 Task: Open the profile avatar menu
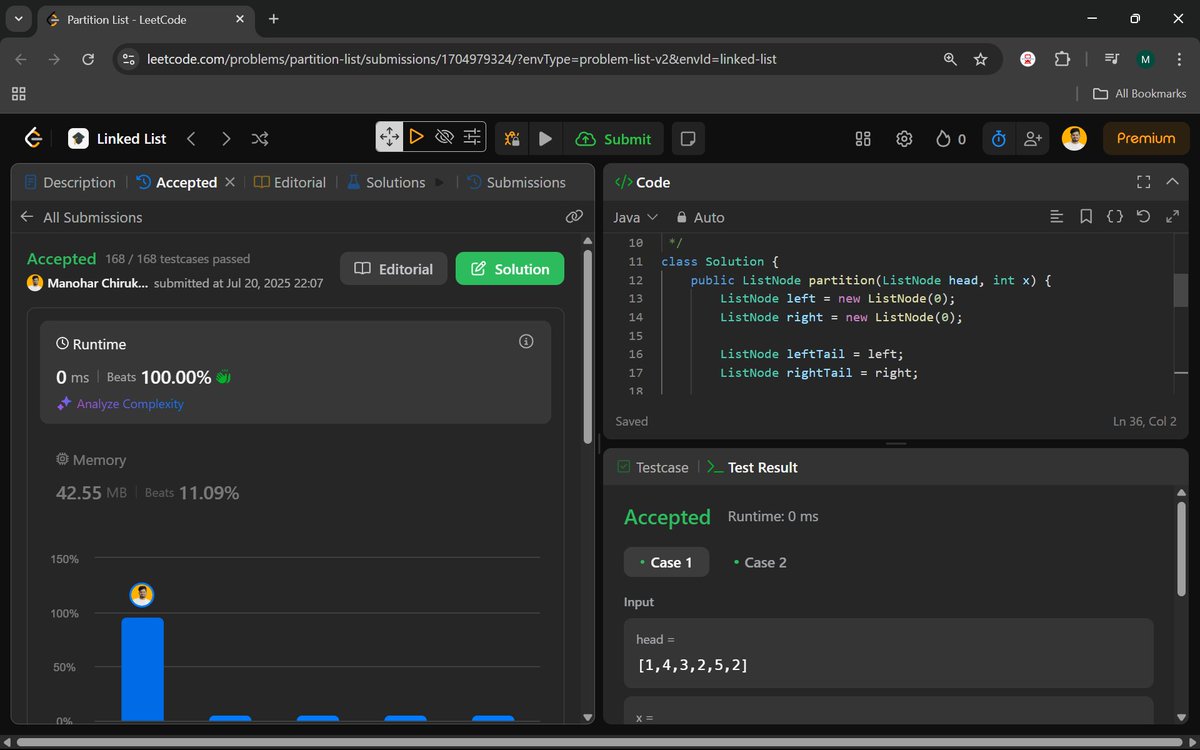click(1074, 139)
